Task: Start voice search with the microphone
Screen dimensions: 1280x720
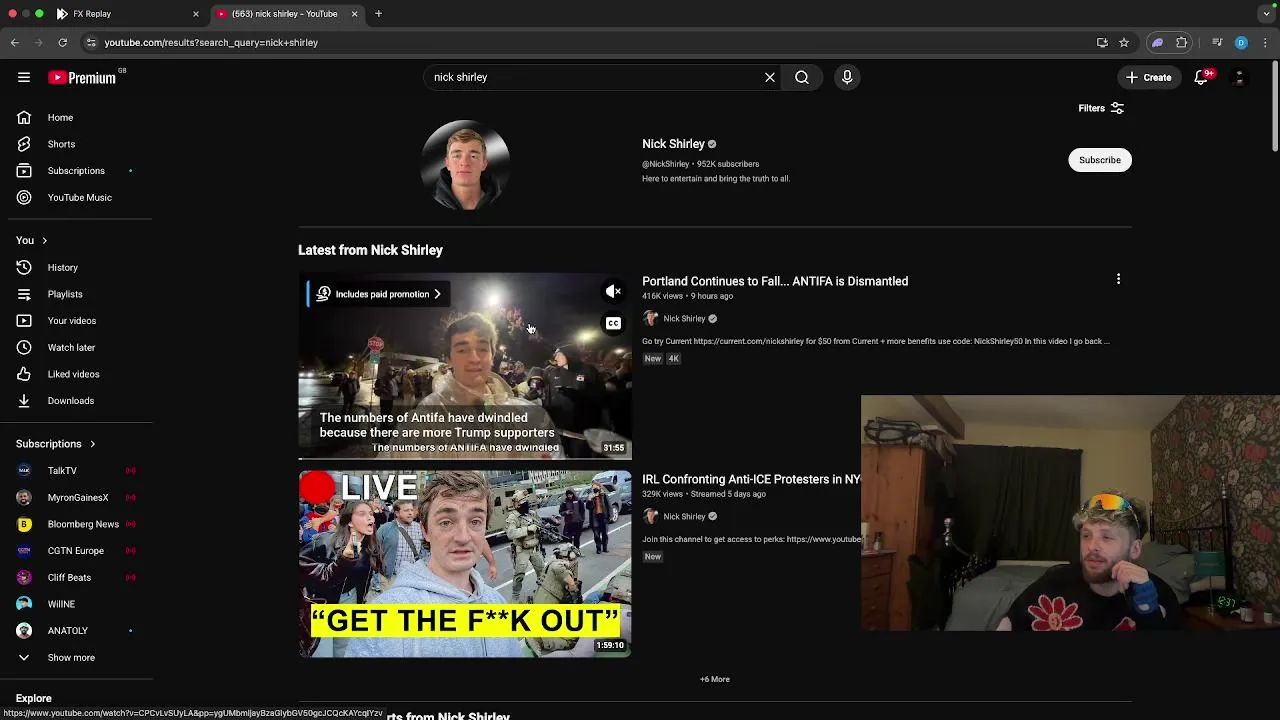Action: tap(847, 77)
